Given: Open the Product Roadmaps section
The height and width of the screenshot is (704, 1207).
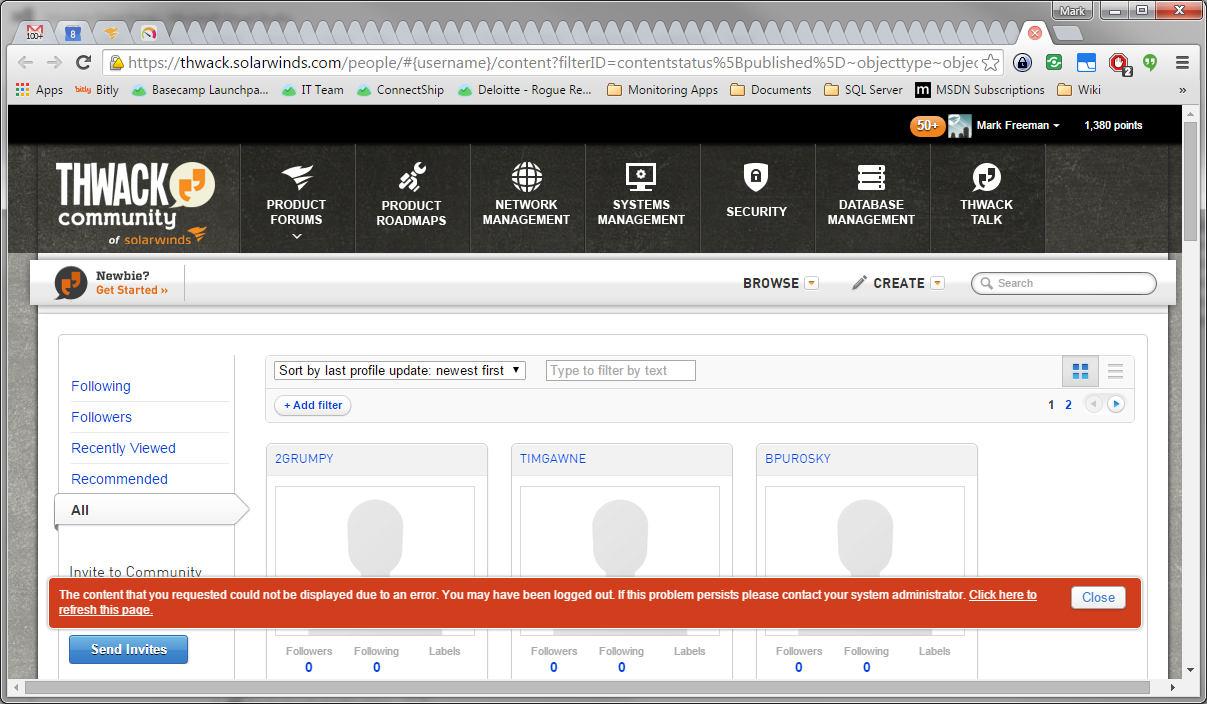Looking at the screenshot, I should click(x=411, y=197).
